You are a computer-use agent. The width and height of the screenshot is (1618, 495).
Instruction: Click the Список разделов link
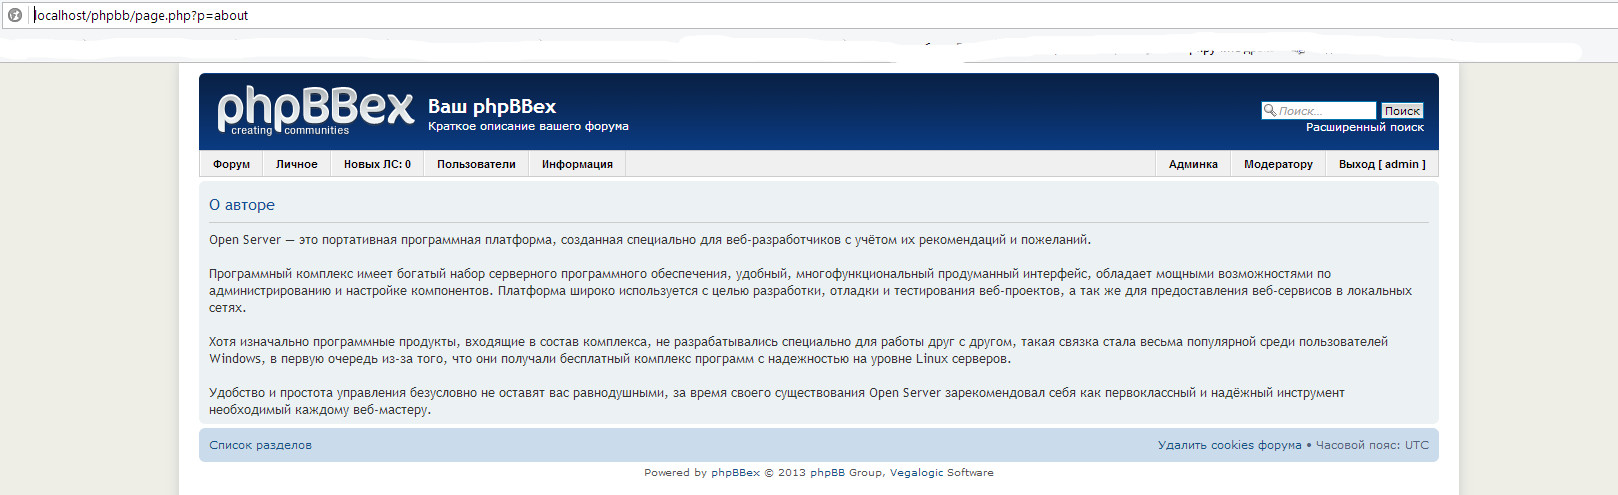[x=260, y=445]
